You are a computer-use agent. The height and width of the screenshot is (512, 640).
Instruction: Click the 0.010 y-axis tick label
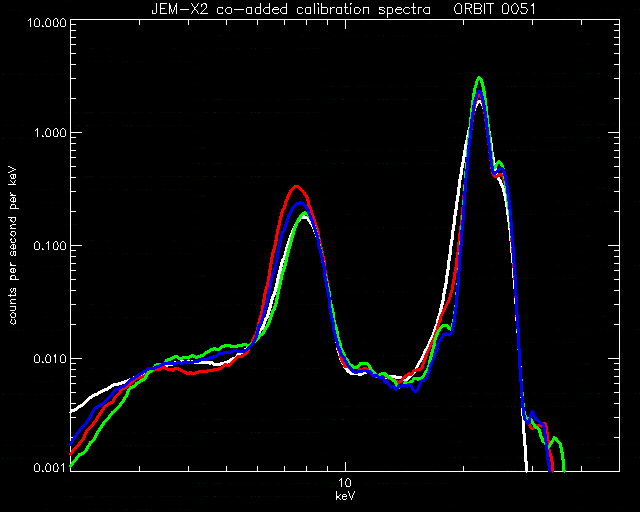click(50, 358)
